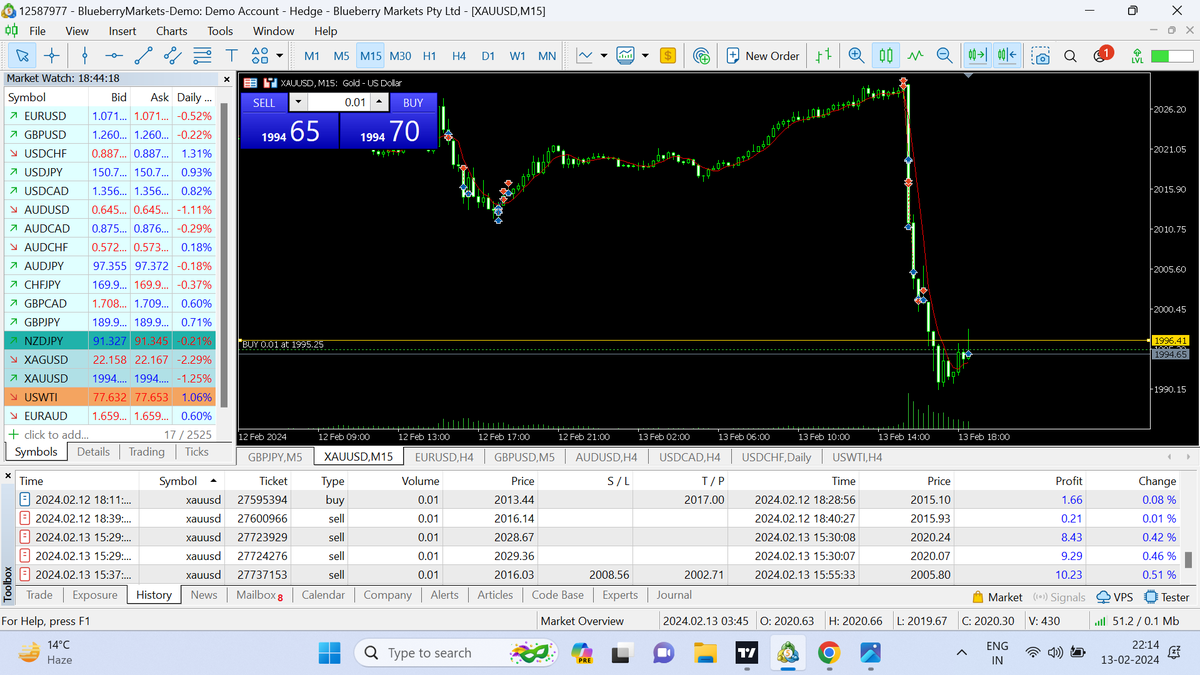
Task: Switch to Market Watch Ticks tab
Action: (197, 452)
